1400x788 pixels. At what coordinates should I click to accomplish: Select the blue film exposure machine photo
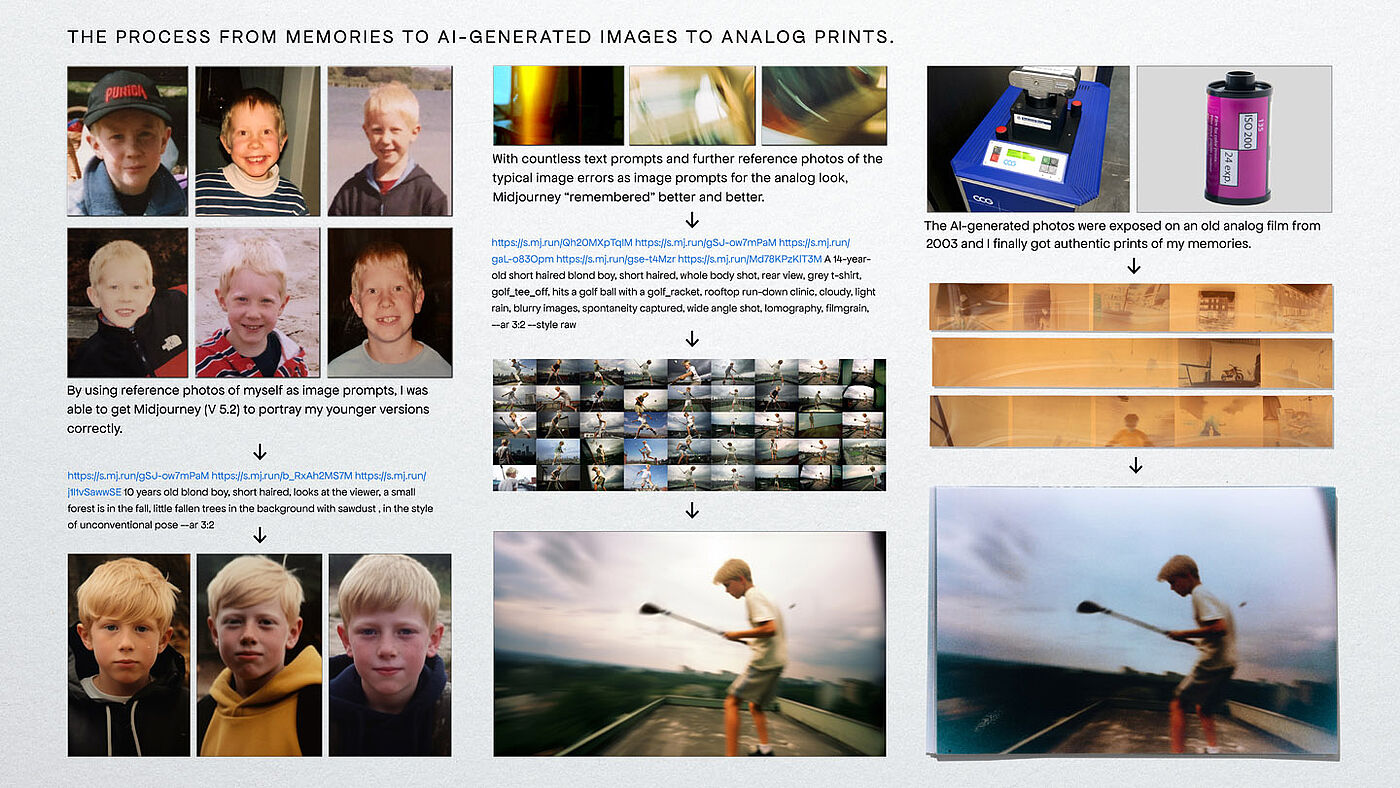pos(1028,139)
